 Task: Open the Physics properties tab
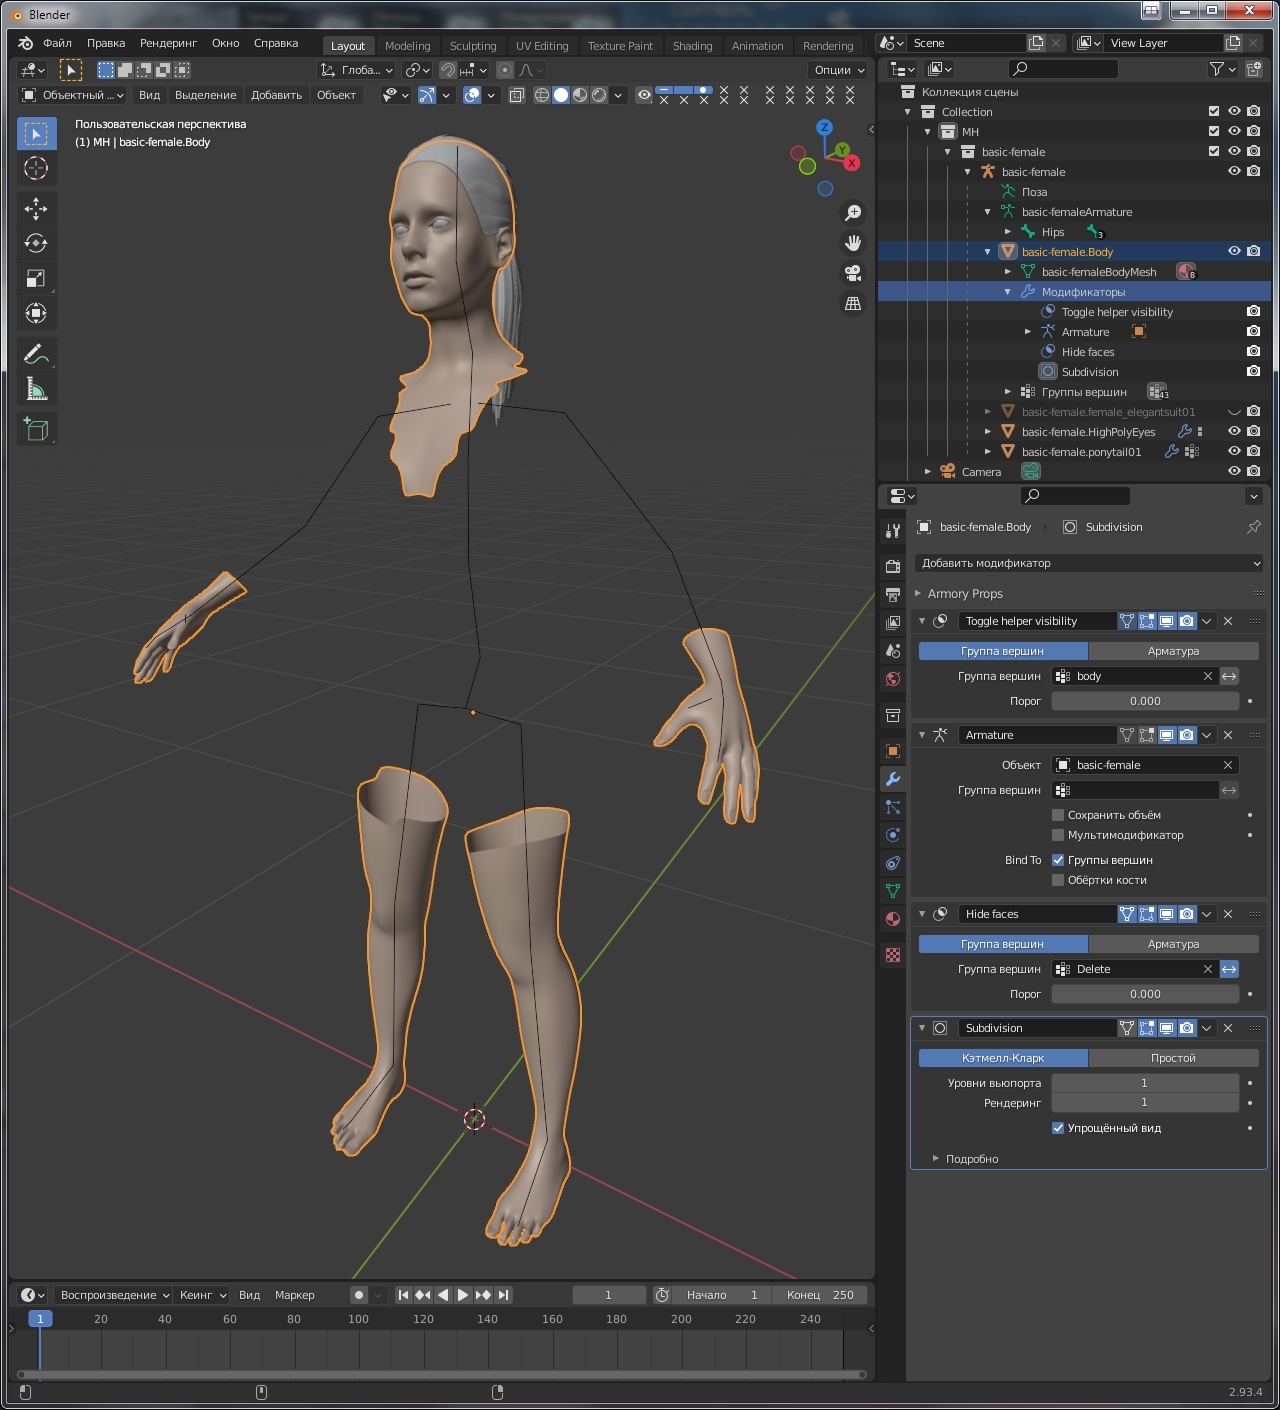(893, 835)
